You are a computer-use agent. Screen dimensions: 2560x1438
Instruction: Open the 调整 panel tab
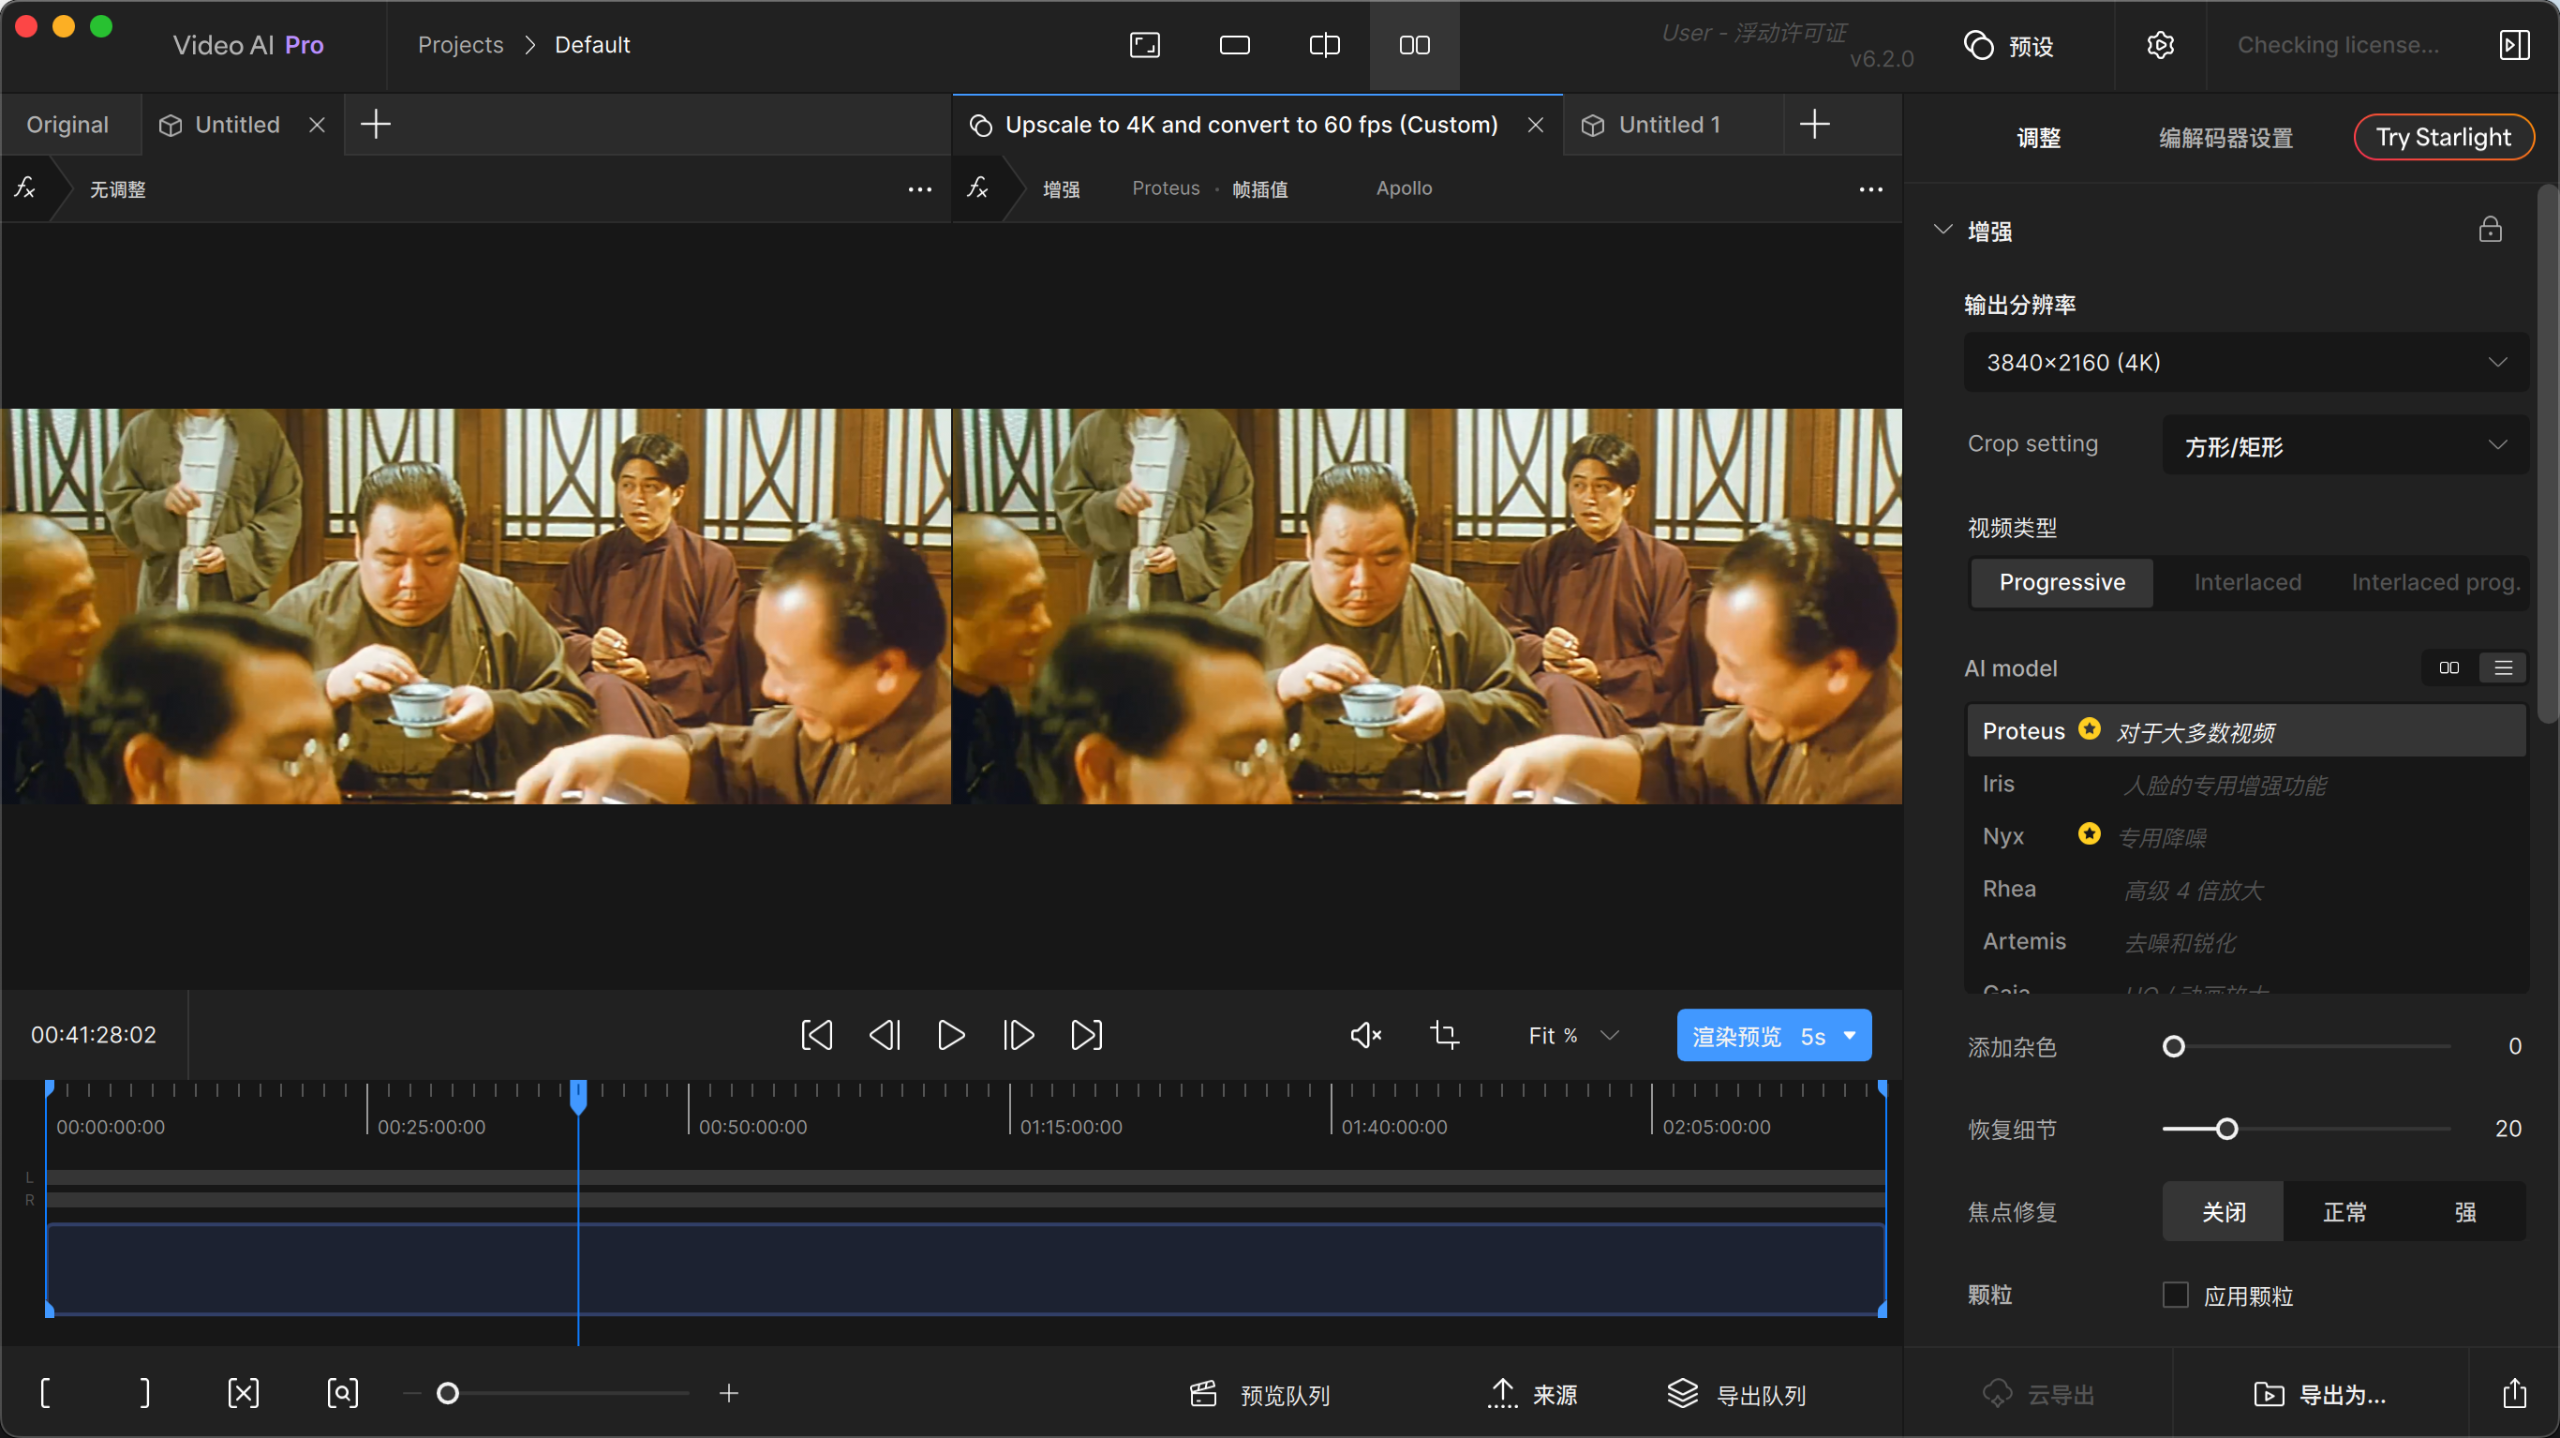(2038, 138)
